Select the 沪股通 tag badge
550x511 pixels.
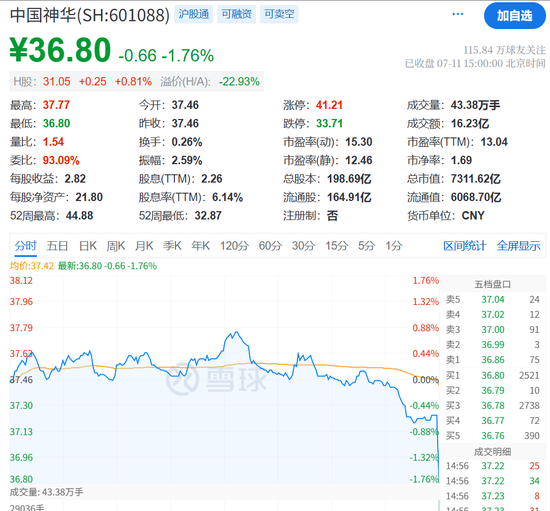pyautogui.click(x=194, y=14)
